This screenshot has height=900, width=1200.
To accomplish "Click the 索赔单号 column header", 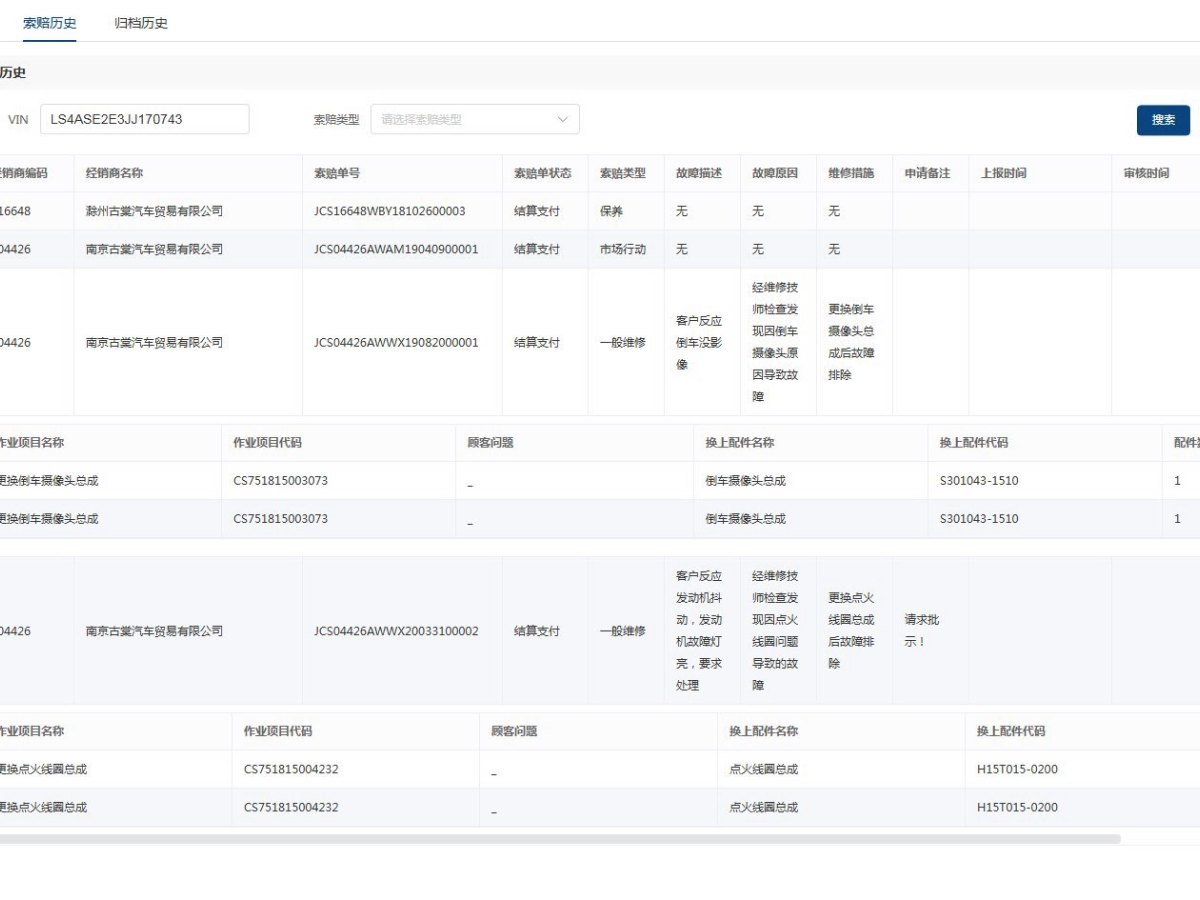I will (x=337, y=173).
